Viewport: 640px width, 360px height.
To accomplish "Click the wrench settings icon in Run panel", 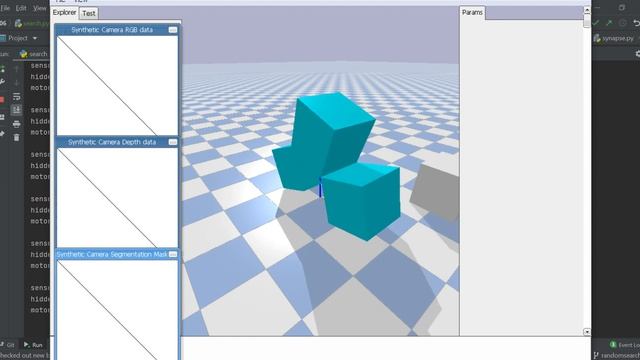I will (x=2, y=82).
